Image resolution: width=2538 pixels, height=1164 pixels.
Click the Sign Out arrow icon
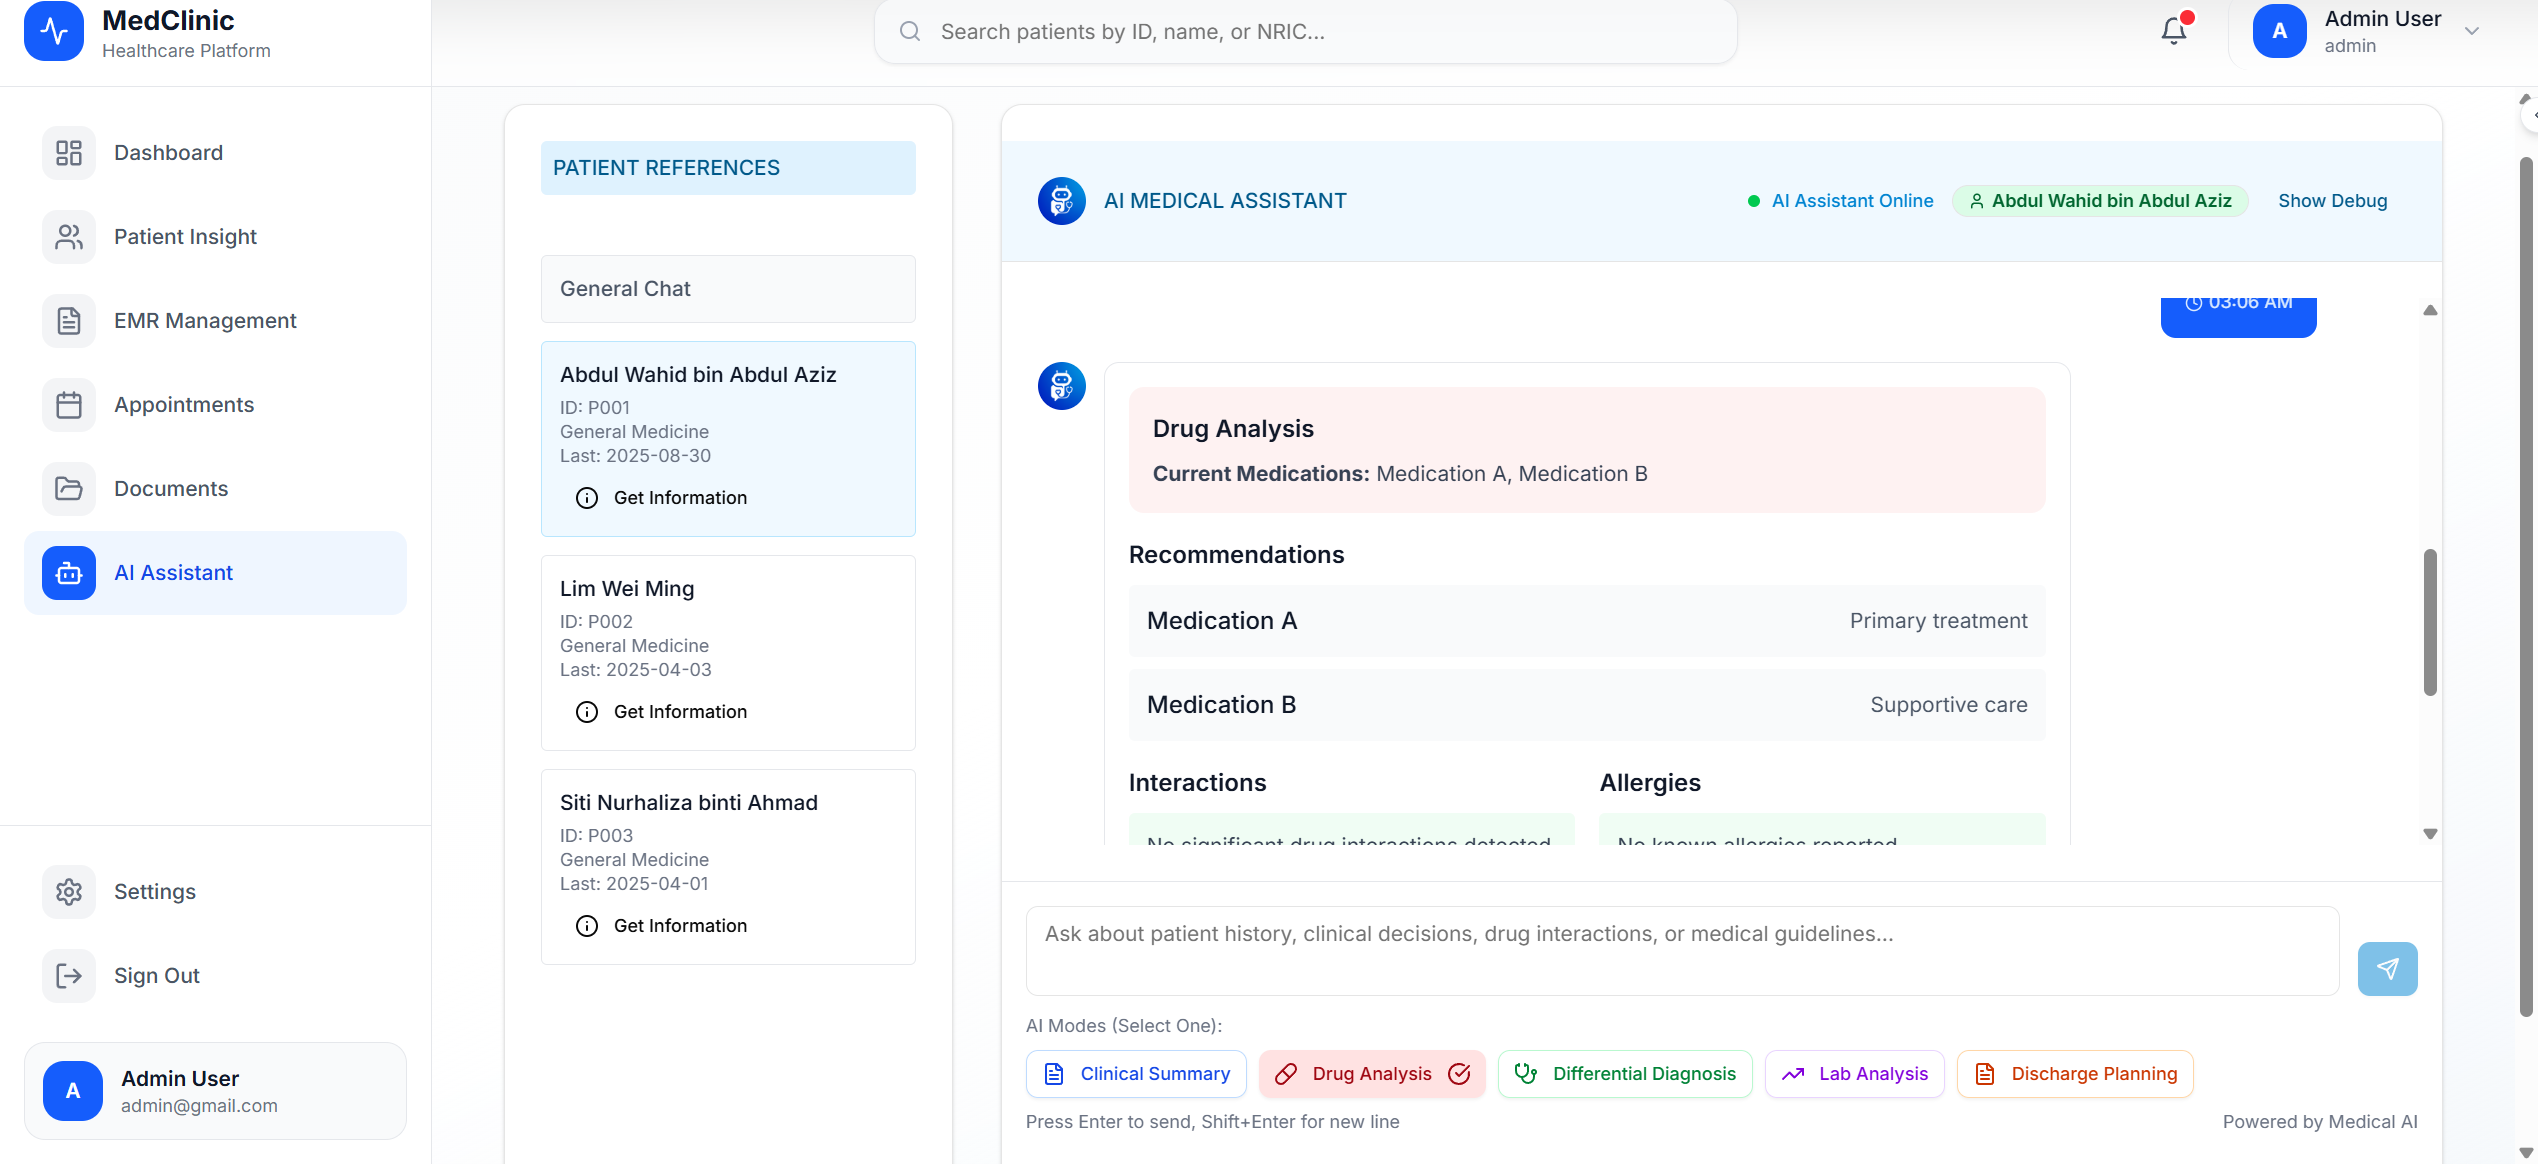click(x=69, y=975)
